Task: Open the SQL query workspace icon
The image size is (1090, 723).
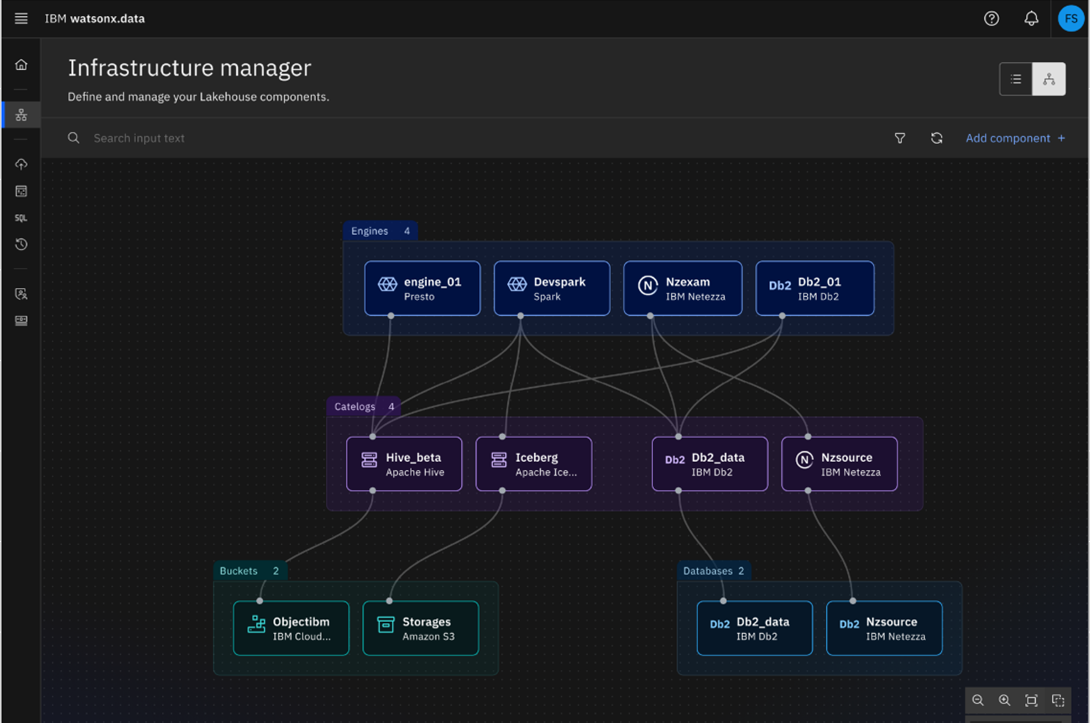Action: tap(21, 218)
